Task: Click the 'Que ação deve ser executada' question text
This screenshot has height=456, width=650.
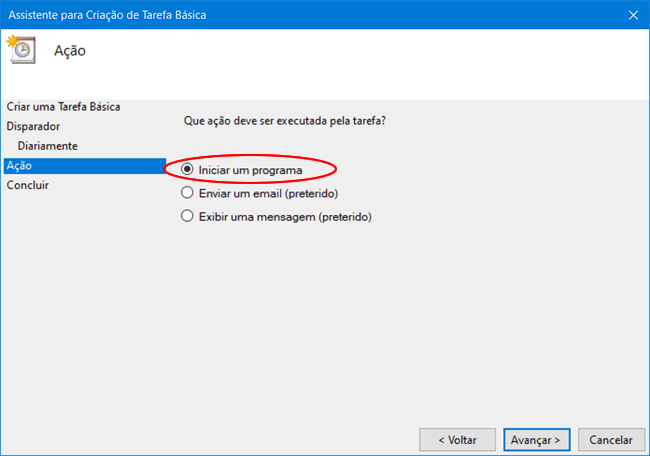Action: [285, 121]
